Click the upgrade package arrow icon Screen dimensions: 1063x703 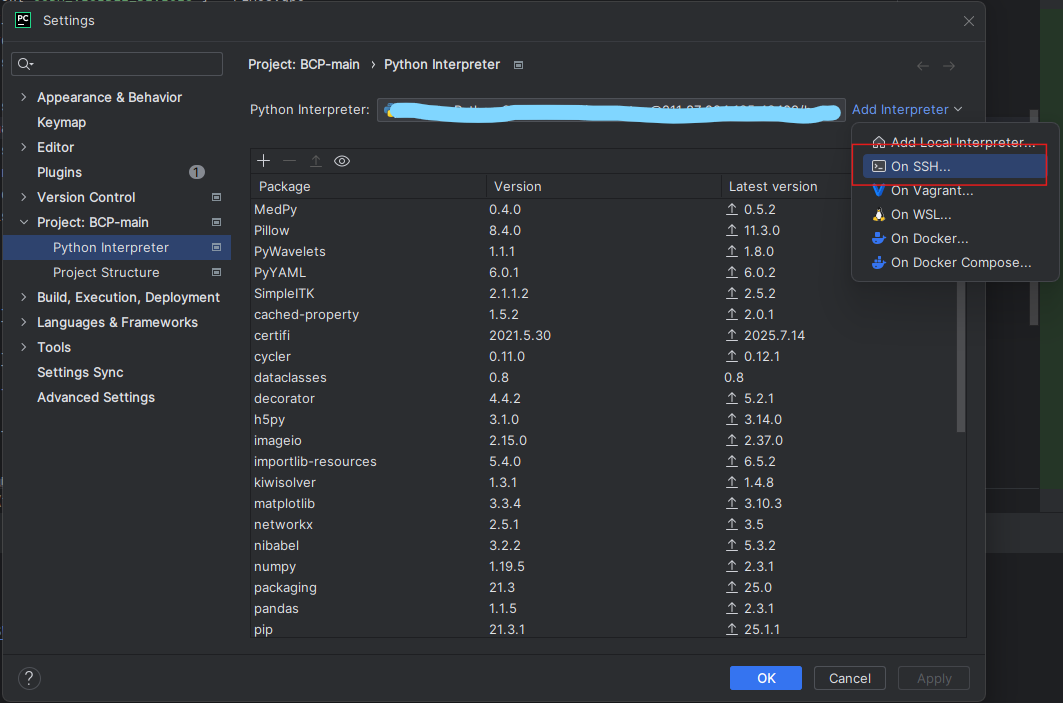point(315,161)
